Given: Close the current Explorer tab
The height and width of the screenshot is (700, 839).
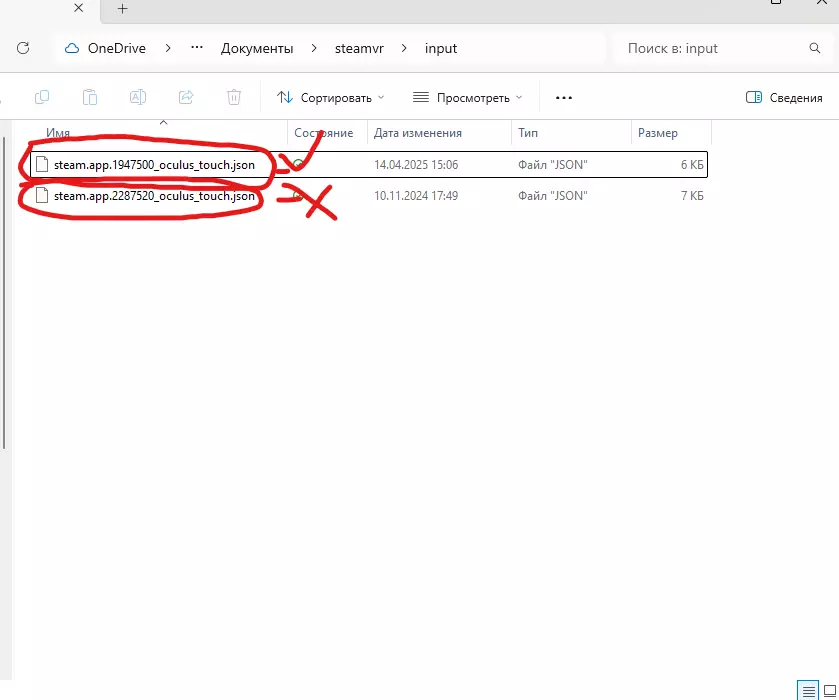Looking at the screenshot, I should tap(79, 8).
